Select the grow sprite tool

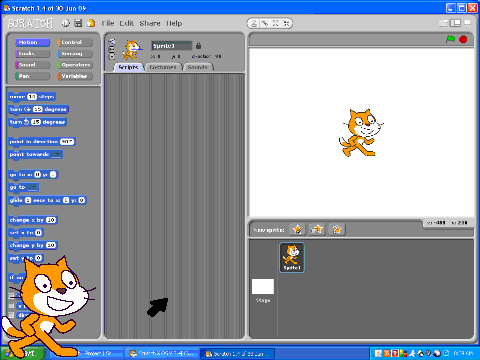coord(275,23)
